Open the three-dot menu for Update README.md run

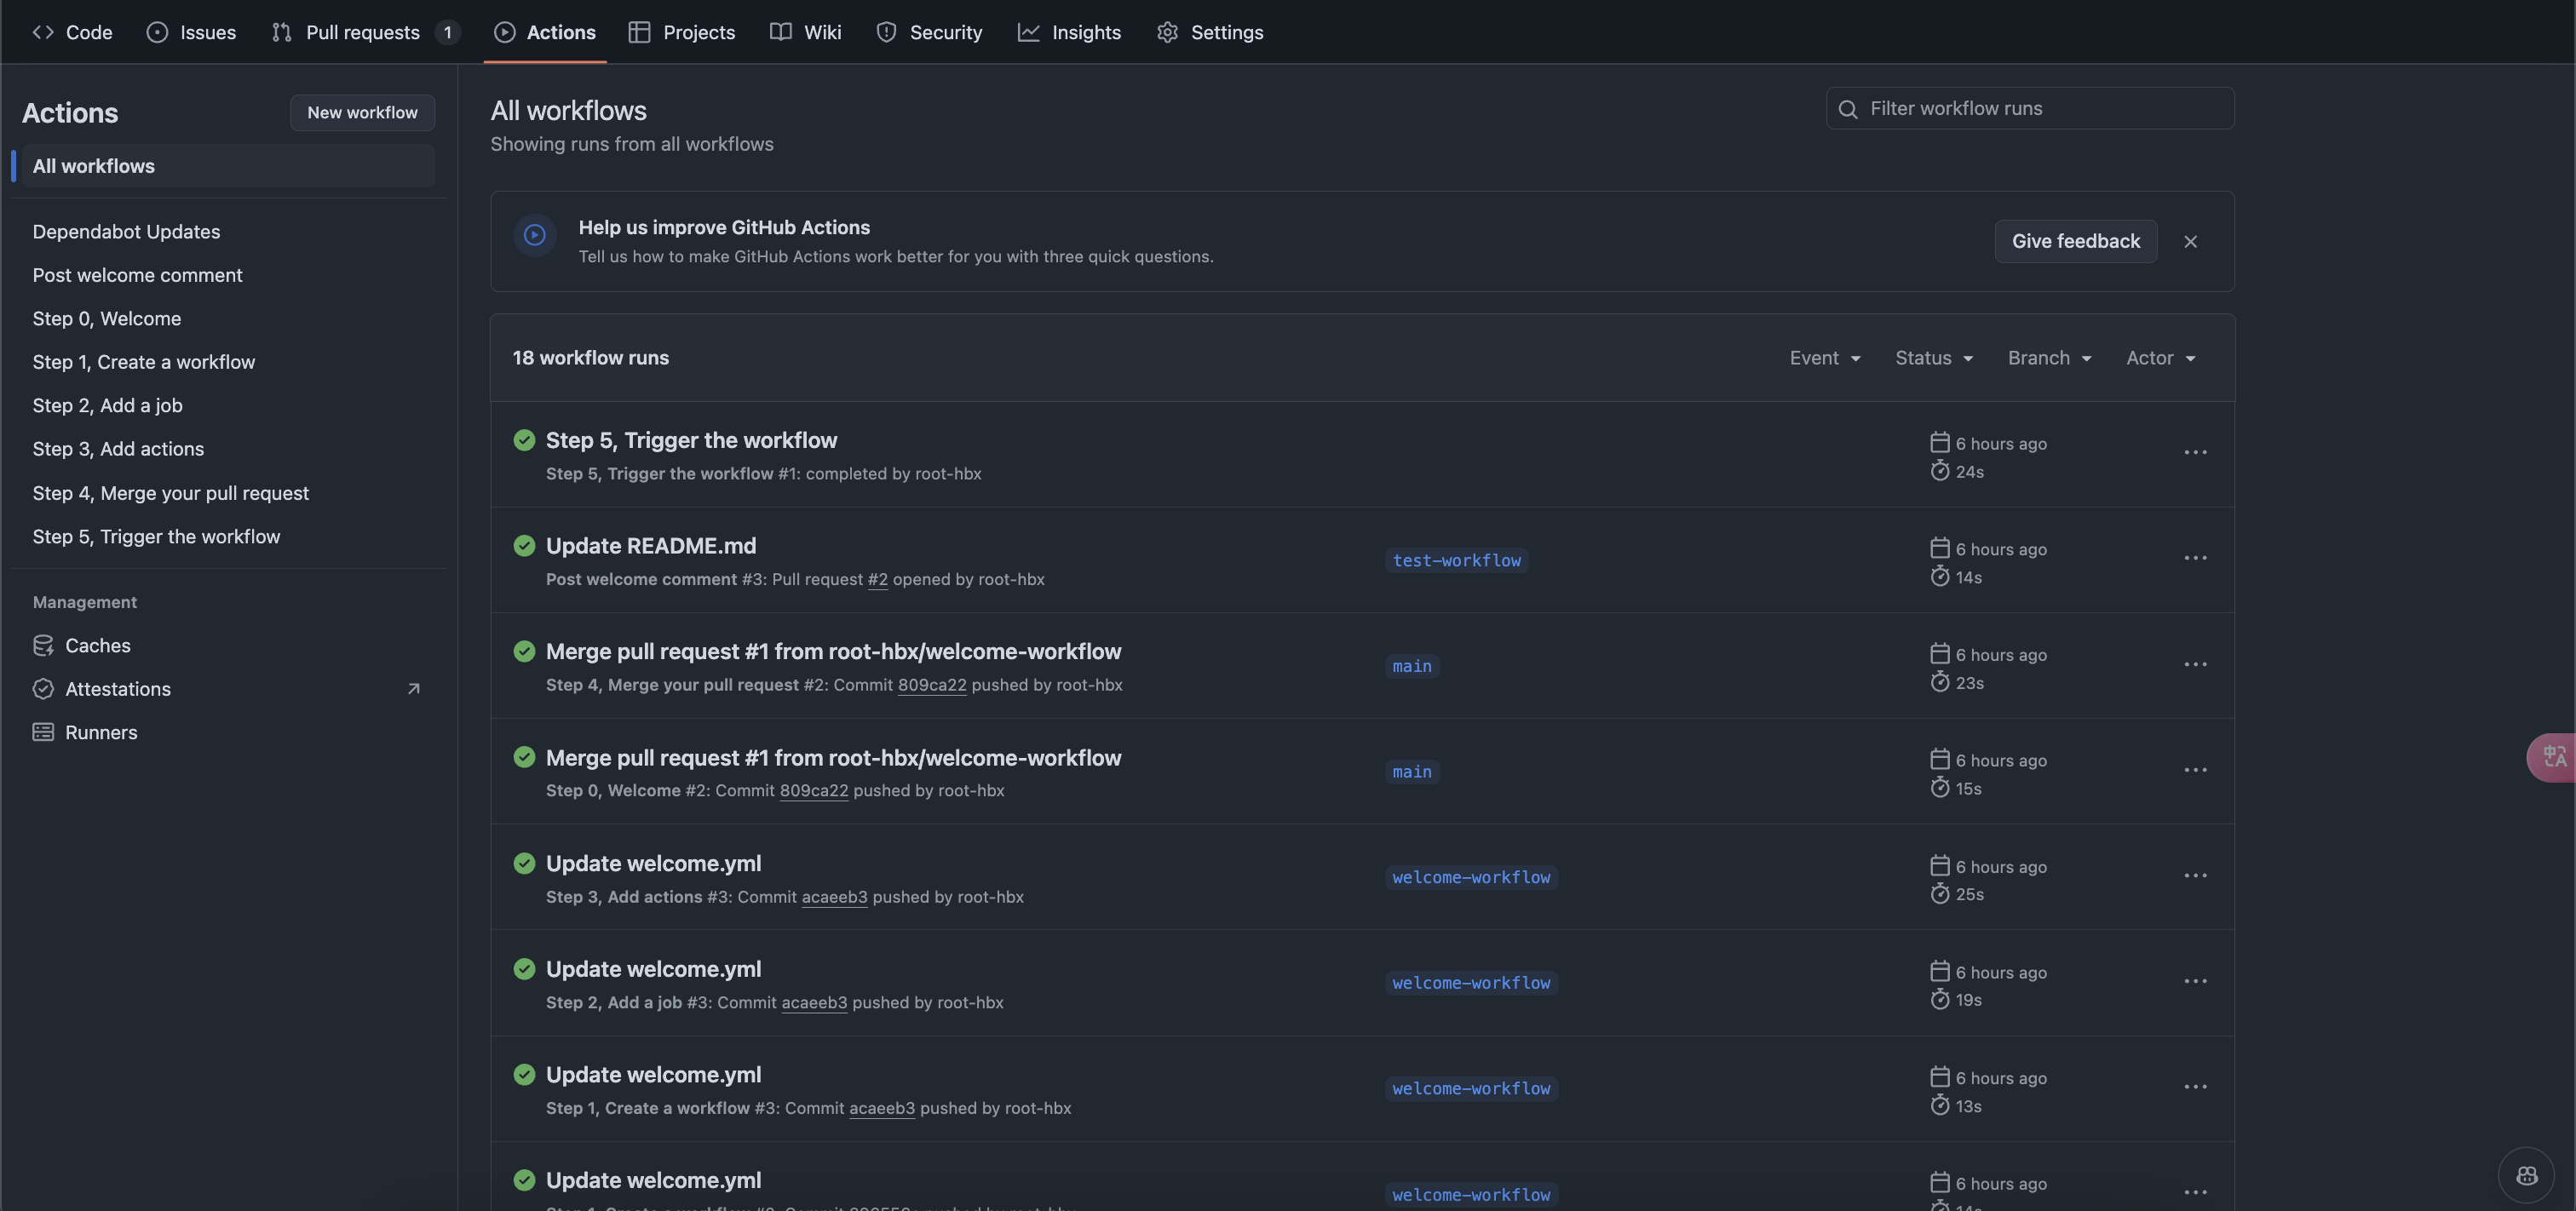(2195, 558)
